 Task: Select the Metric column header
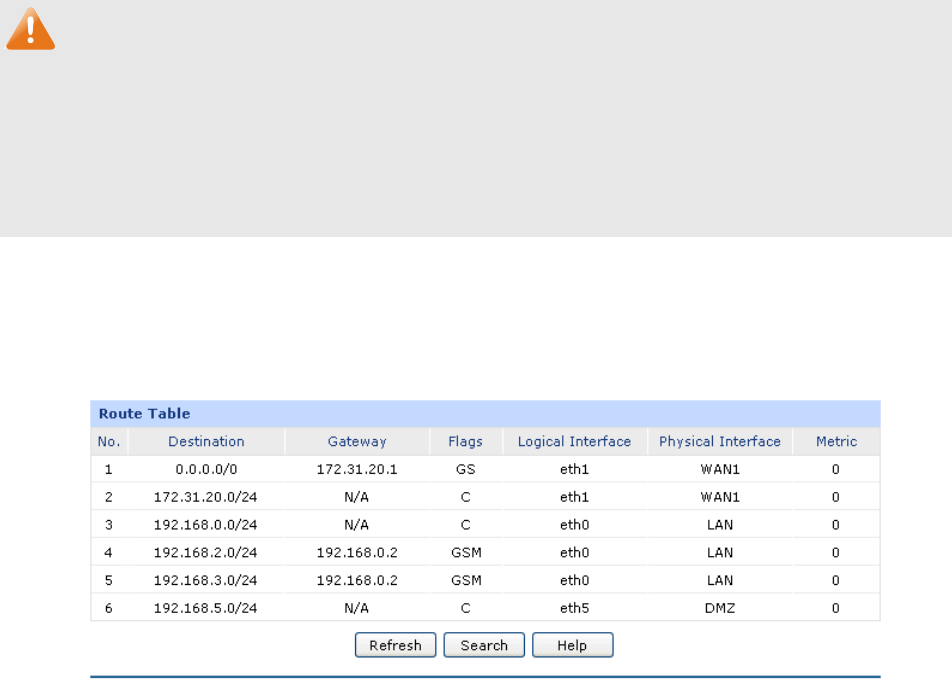[x=837, y=441]
